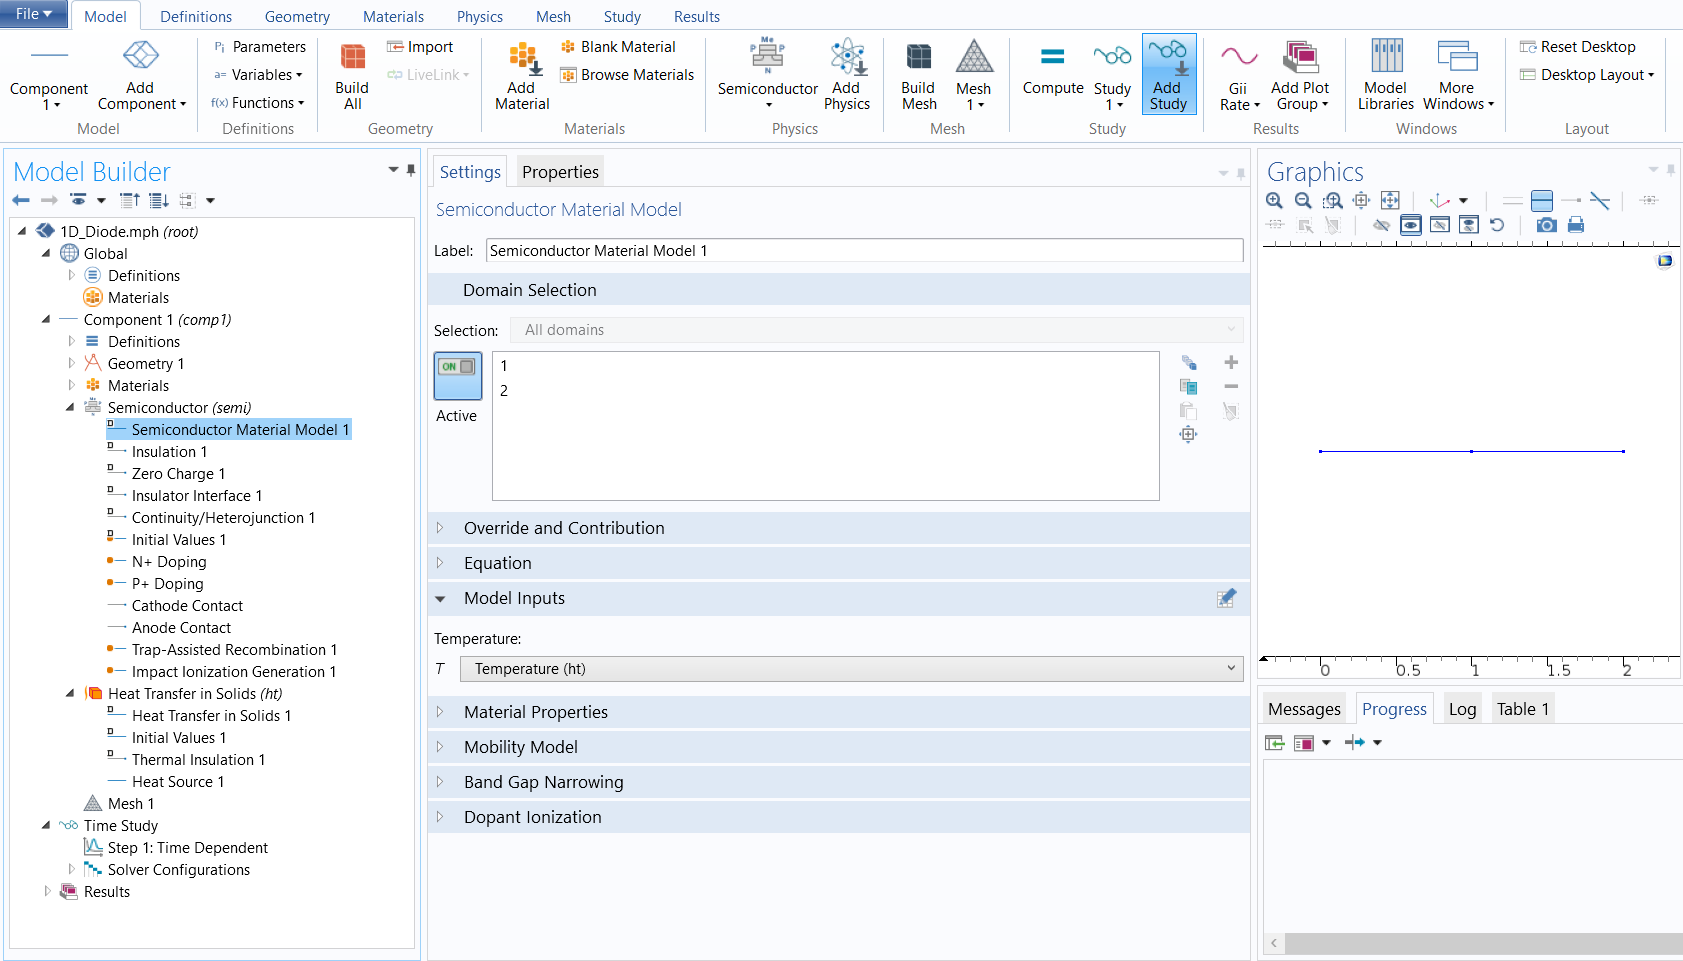Open the Temperature (ht) dropdown

click(851, 669)
